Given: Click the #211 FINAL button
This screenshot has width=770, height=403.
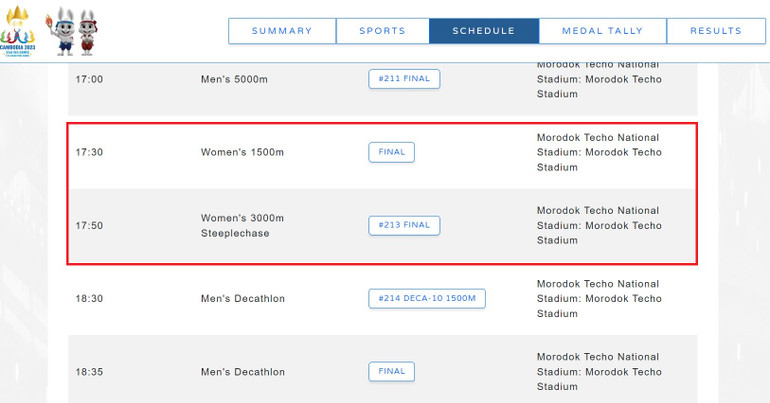Looking at the screenshot, I should pos(404,79).
